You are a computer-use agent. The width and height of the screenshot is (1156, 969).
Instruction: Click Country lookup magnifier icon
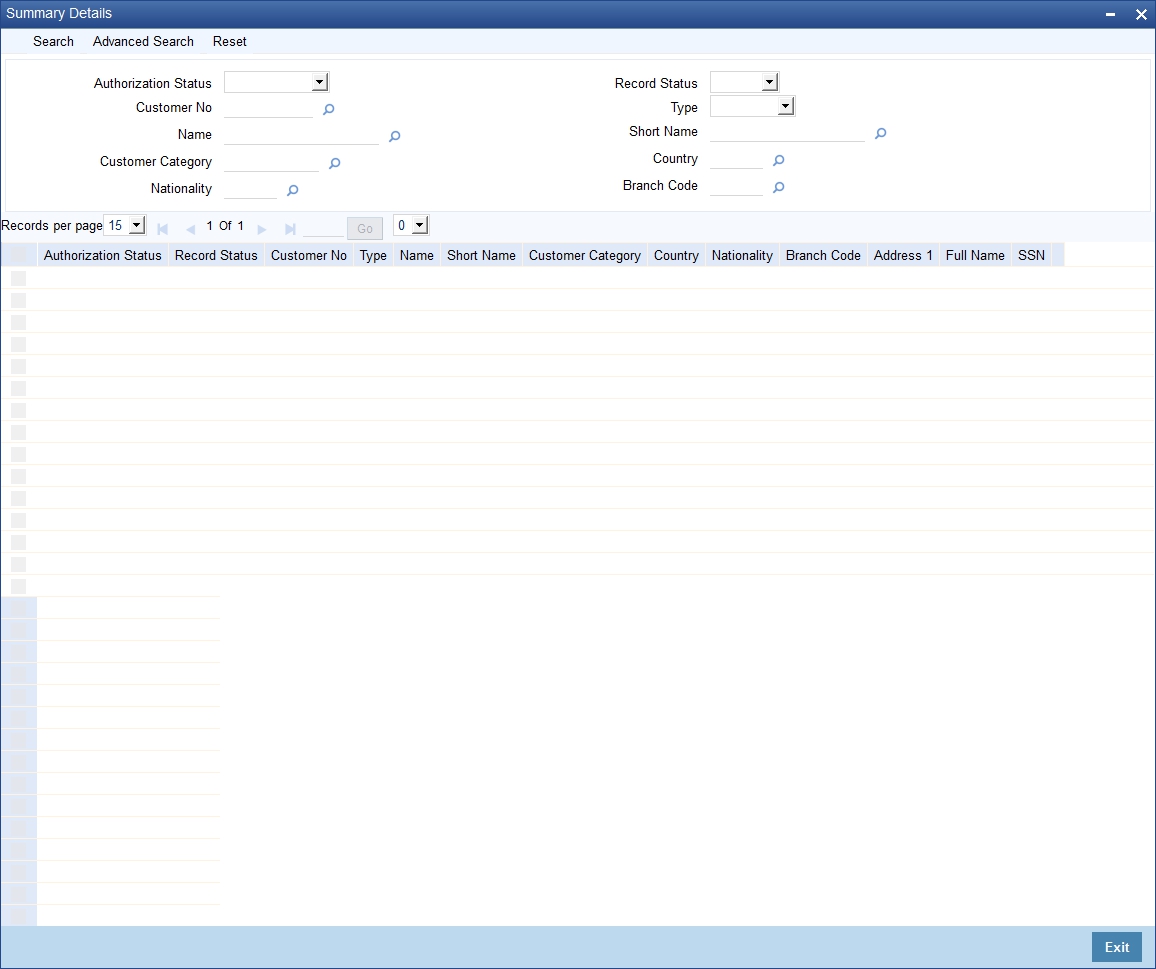tap(778, 160)
